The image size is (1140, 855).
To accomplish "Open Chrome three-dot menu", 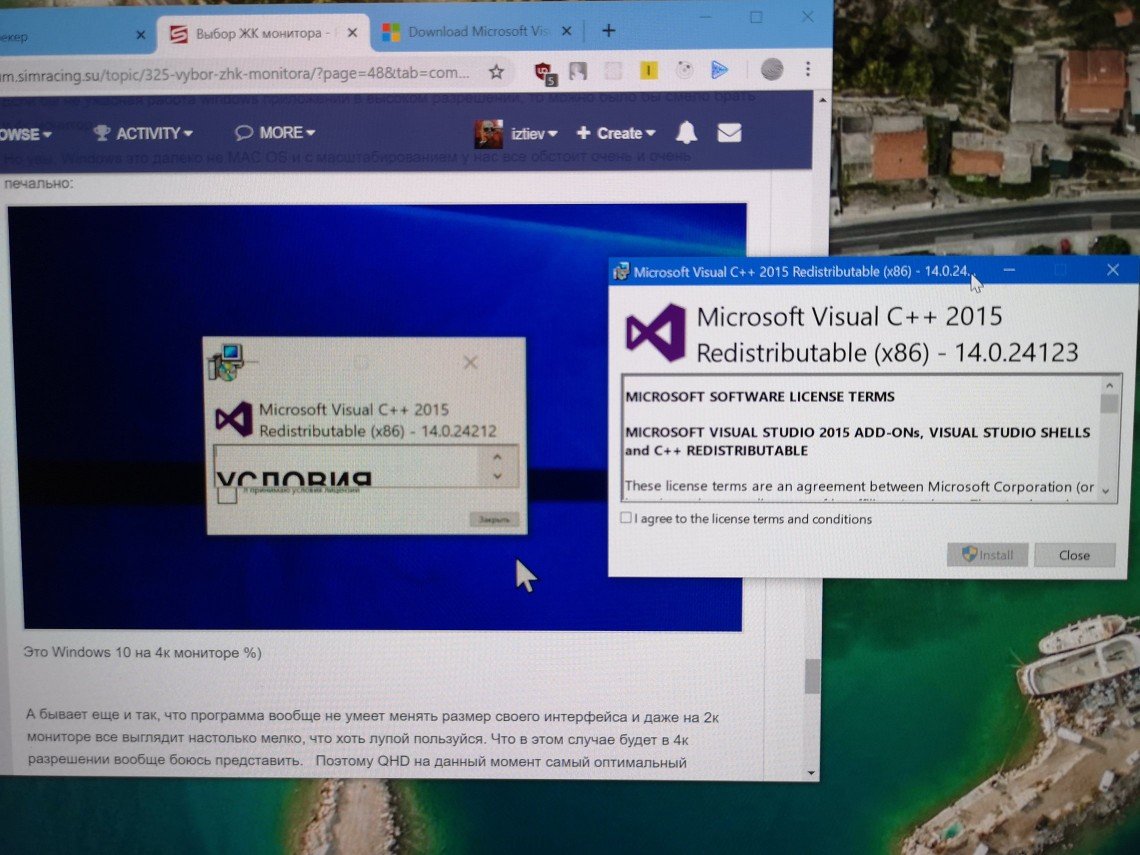I will point(807,68).
